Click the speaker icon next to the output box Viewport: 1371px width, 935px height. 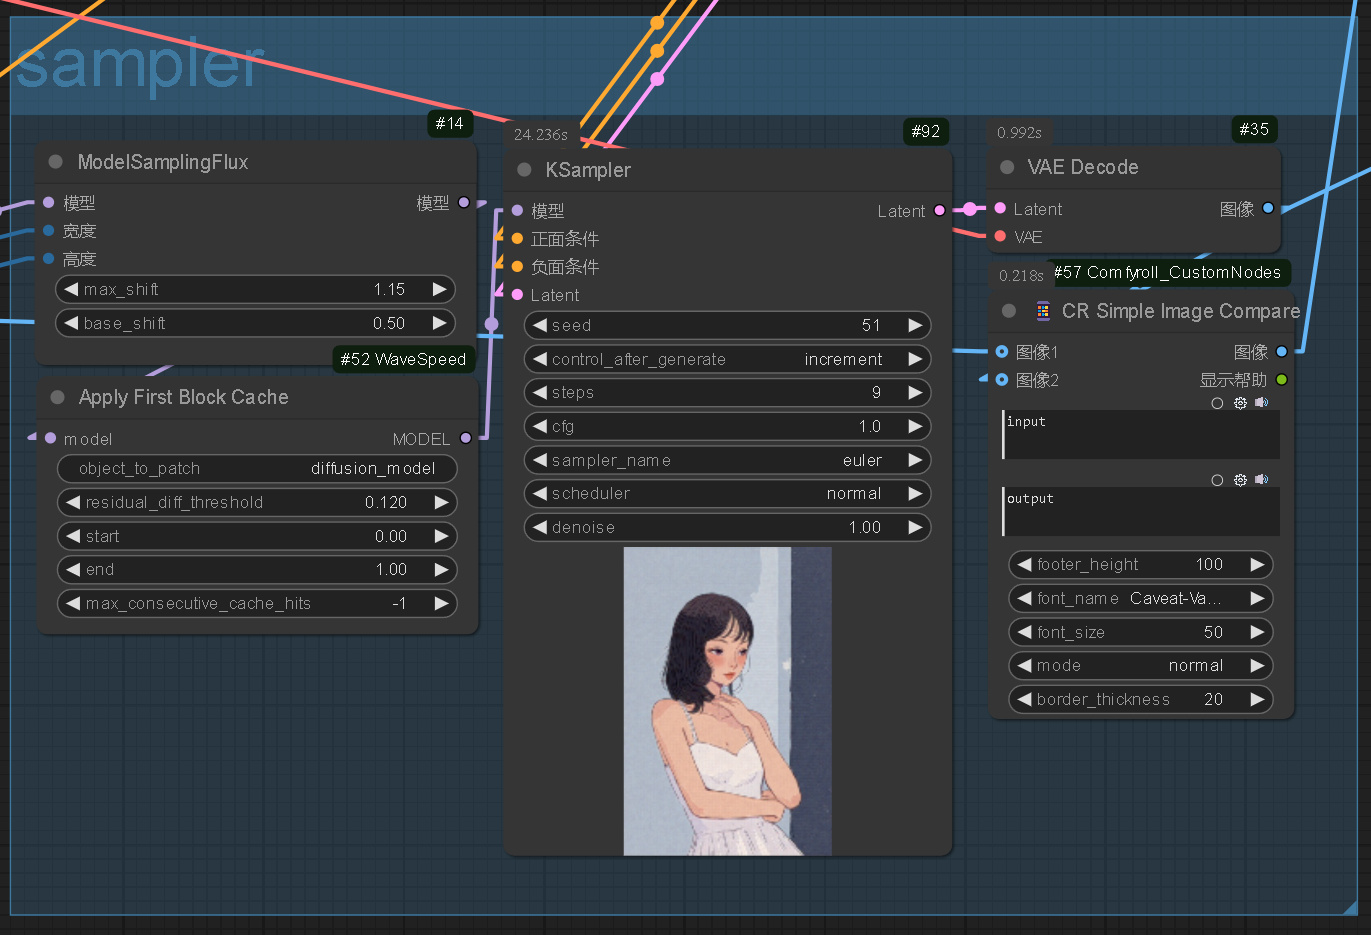[1262, 480]
